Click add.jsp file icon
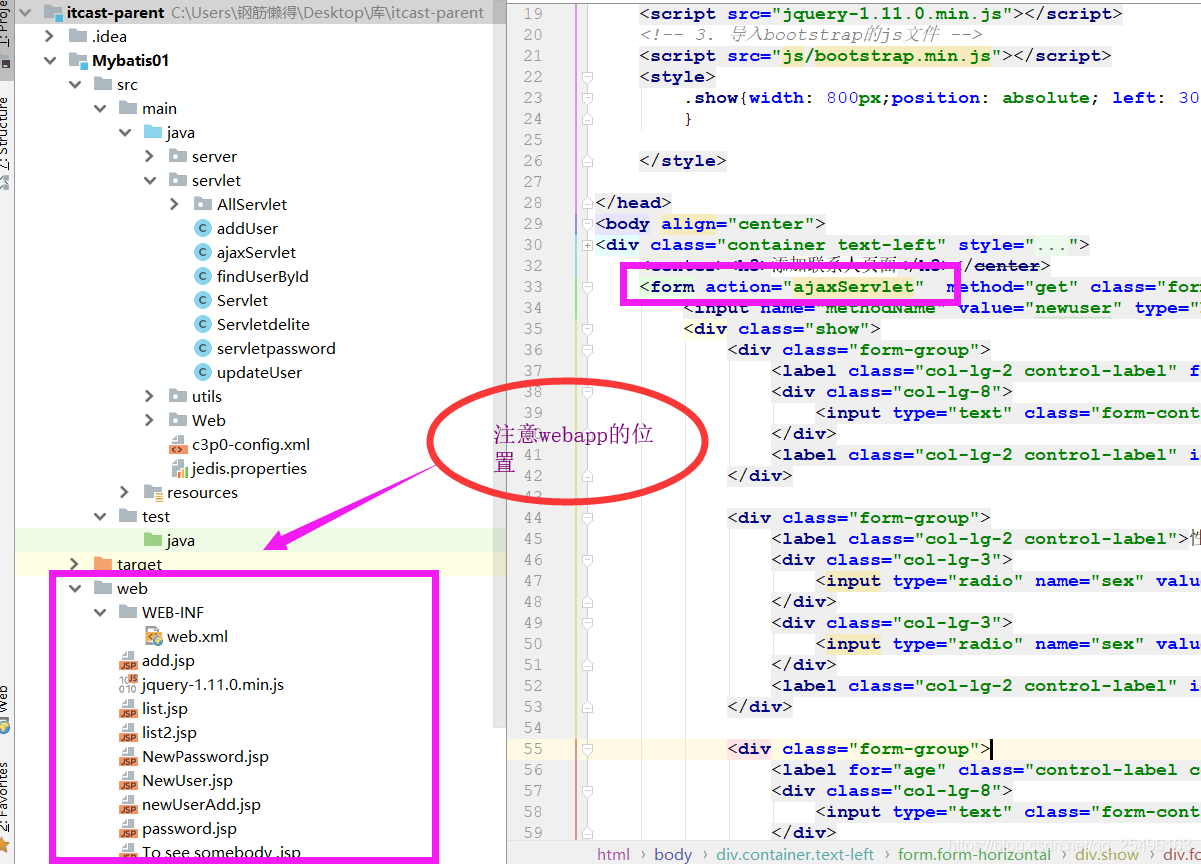The height and width of the screenshot is (864, 1201). [128, 660]
